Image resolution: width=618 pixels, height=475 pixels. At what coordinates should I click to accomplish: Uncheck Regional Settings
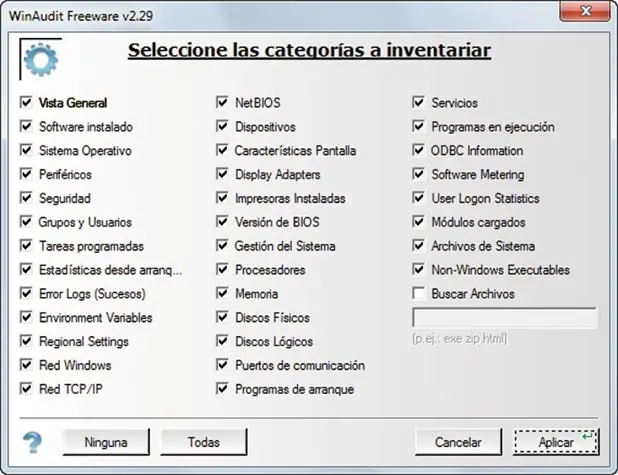[x=26, y=341]
